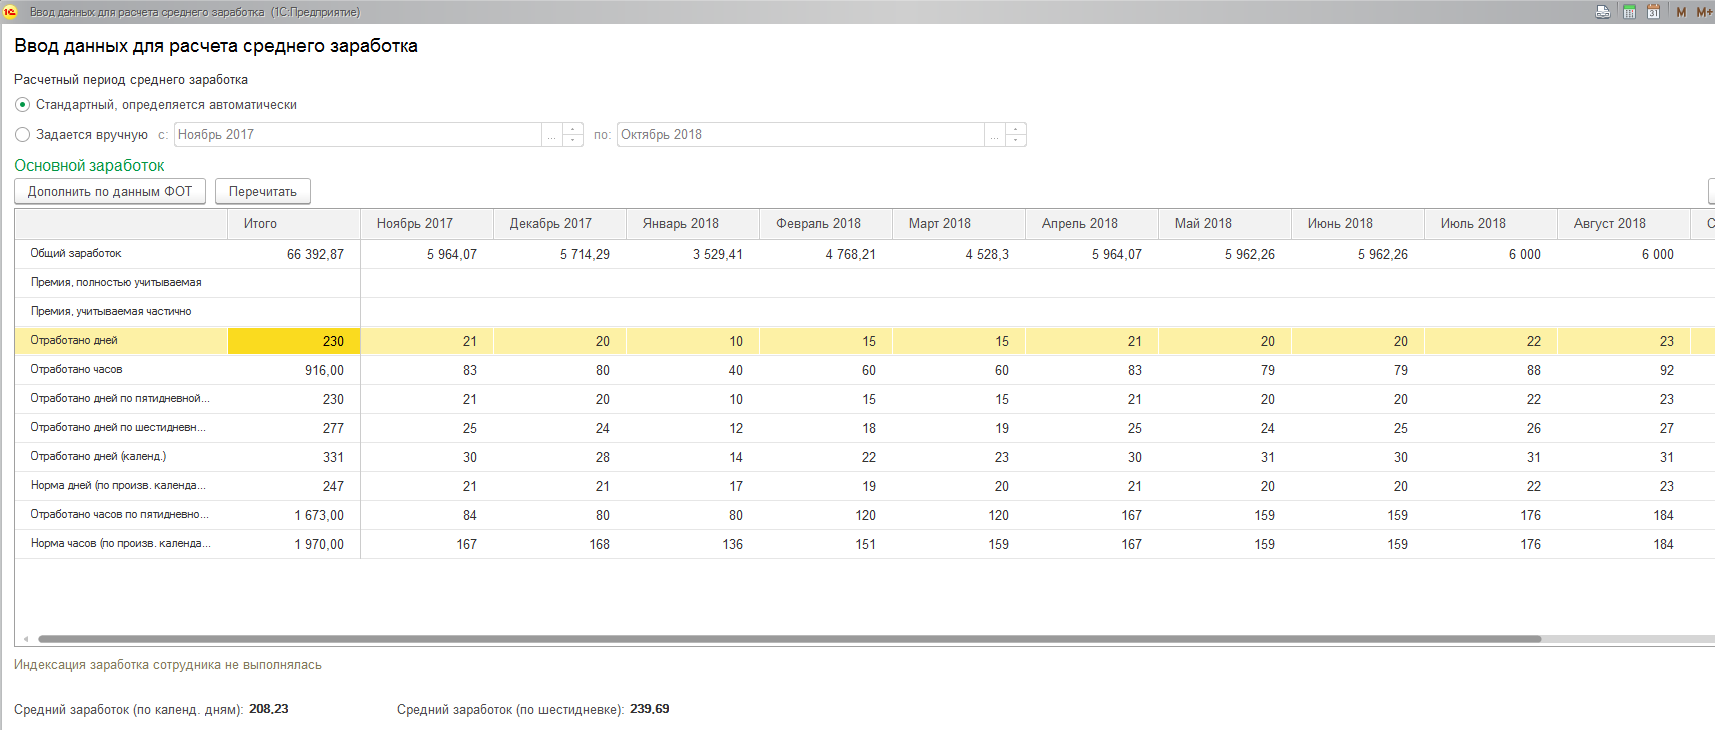Click the M+ memory add button
The image size is (1715, 730).
coord(1704,12)
